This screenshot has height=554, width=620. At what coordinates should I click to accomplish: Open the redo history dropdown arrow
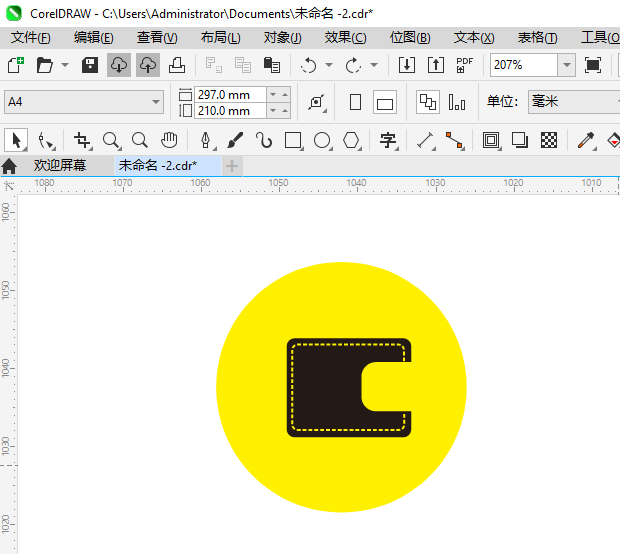pyautogui.click(x=374, y=65)
